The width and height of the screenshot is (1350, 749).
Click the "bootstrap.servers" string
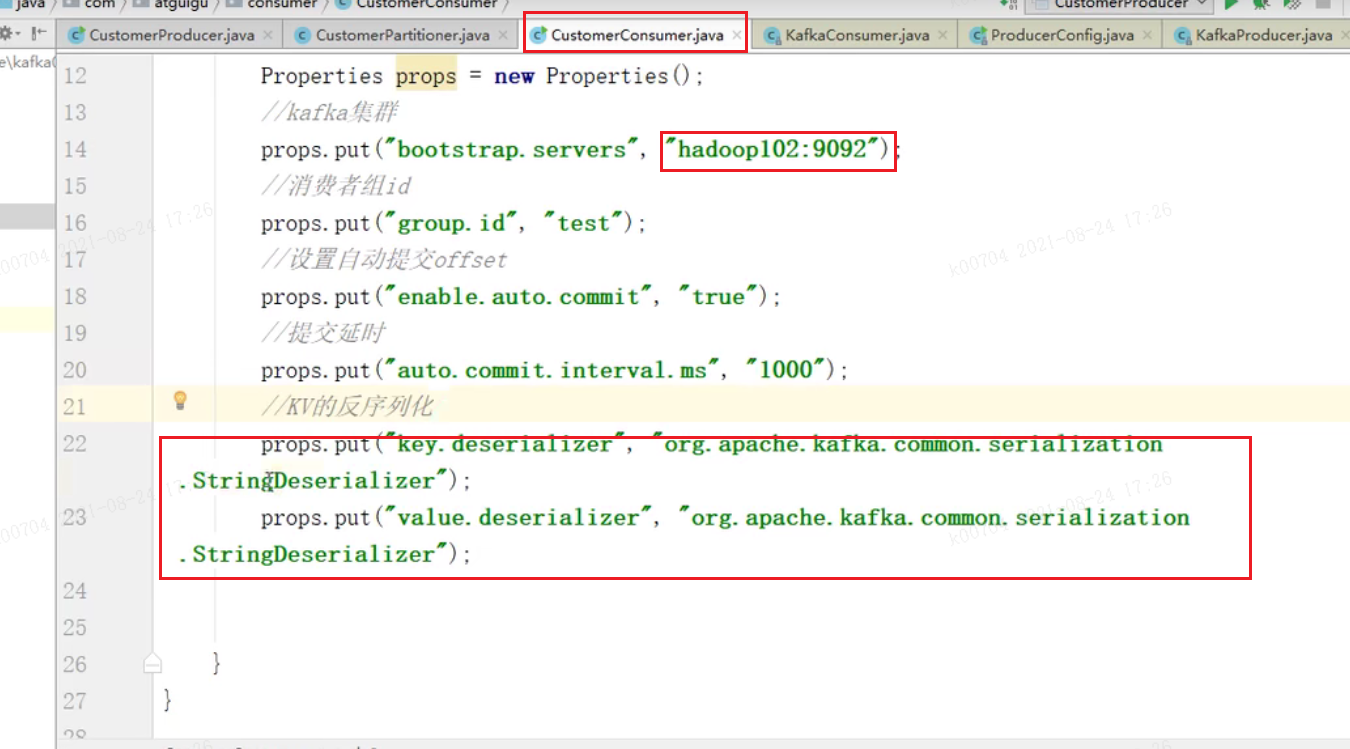click(x=512, y=150)
